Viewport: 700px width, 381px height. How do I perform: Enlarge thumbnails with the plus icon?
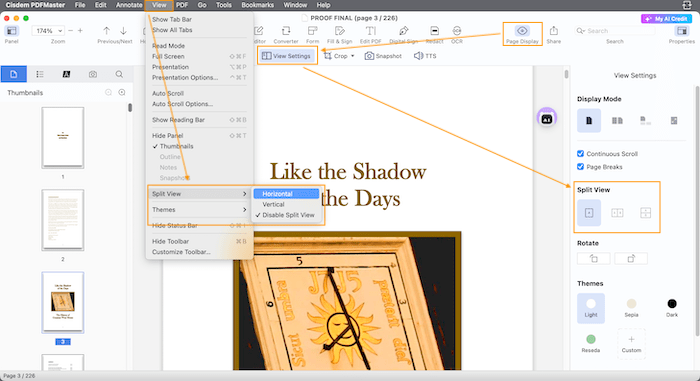tap(122, 92)
